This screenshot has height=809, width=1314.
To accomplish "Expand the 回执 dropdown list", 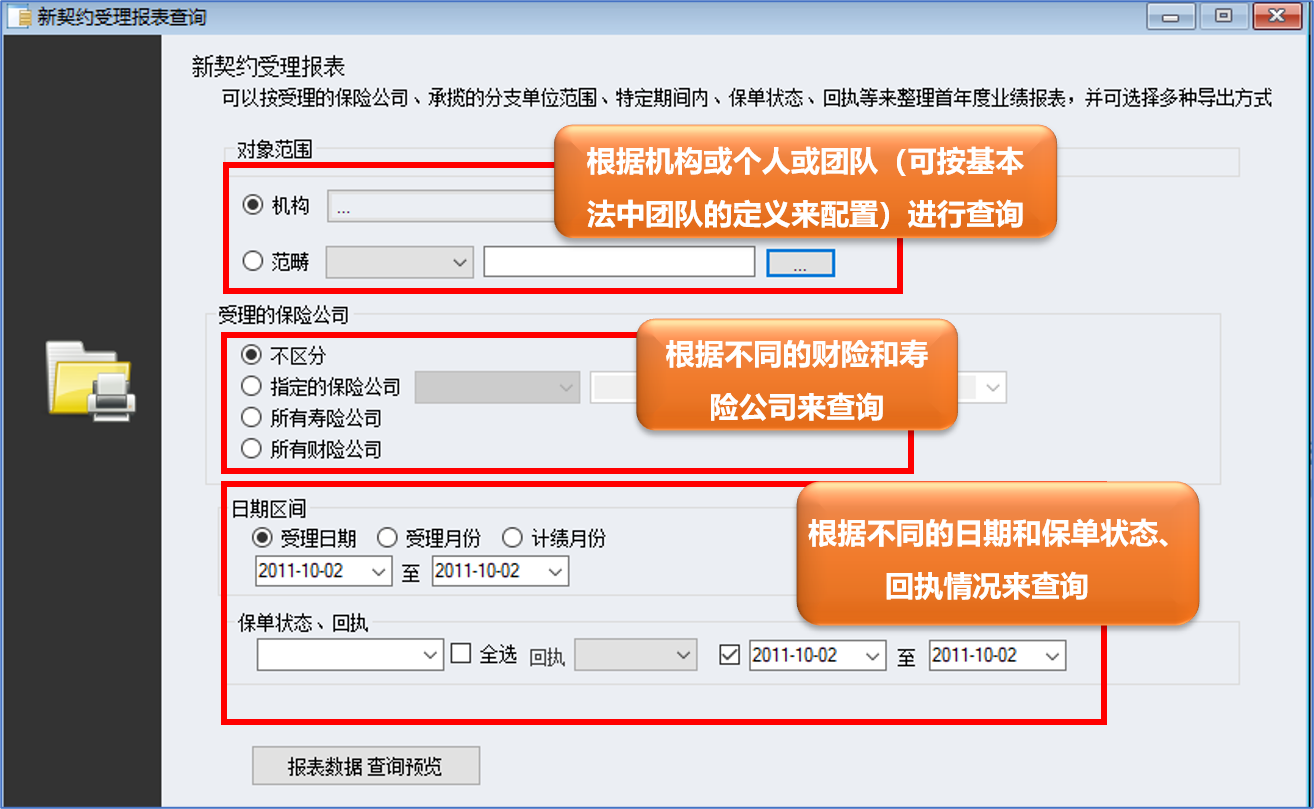I will [636, 655].
